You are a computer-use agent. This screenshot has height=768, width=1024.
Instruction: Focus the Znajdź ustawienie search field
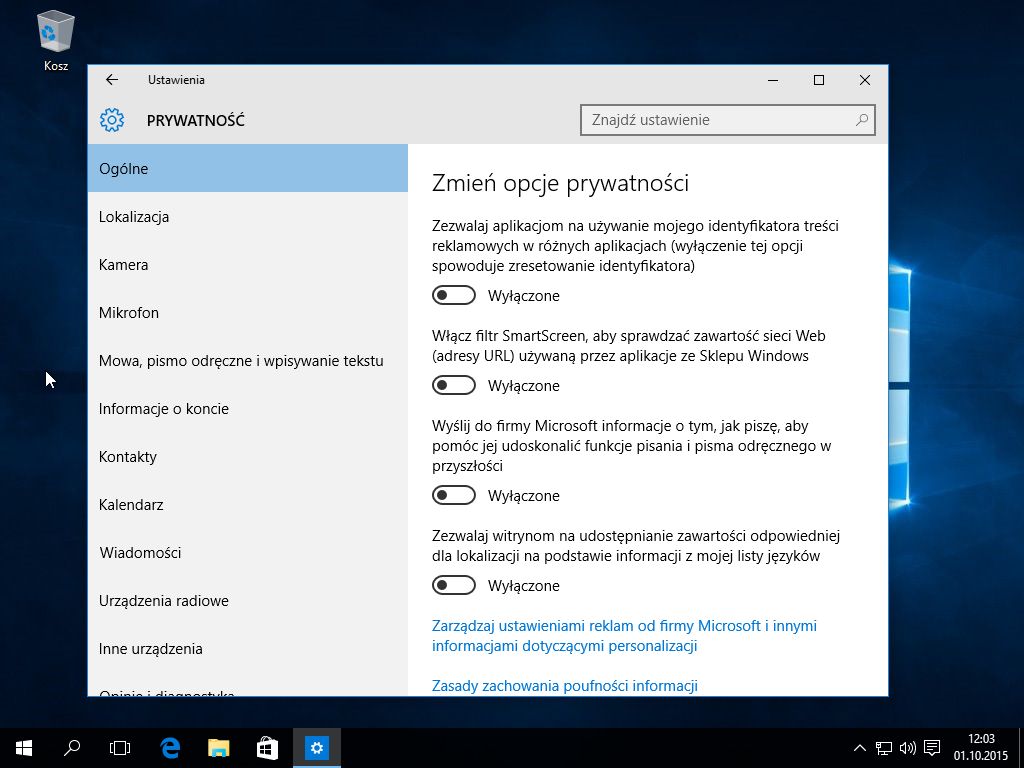point(728,120)
